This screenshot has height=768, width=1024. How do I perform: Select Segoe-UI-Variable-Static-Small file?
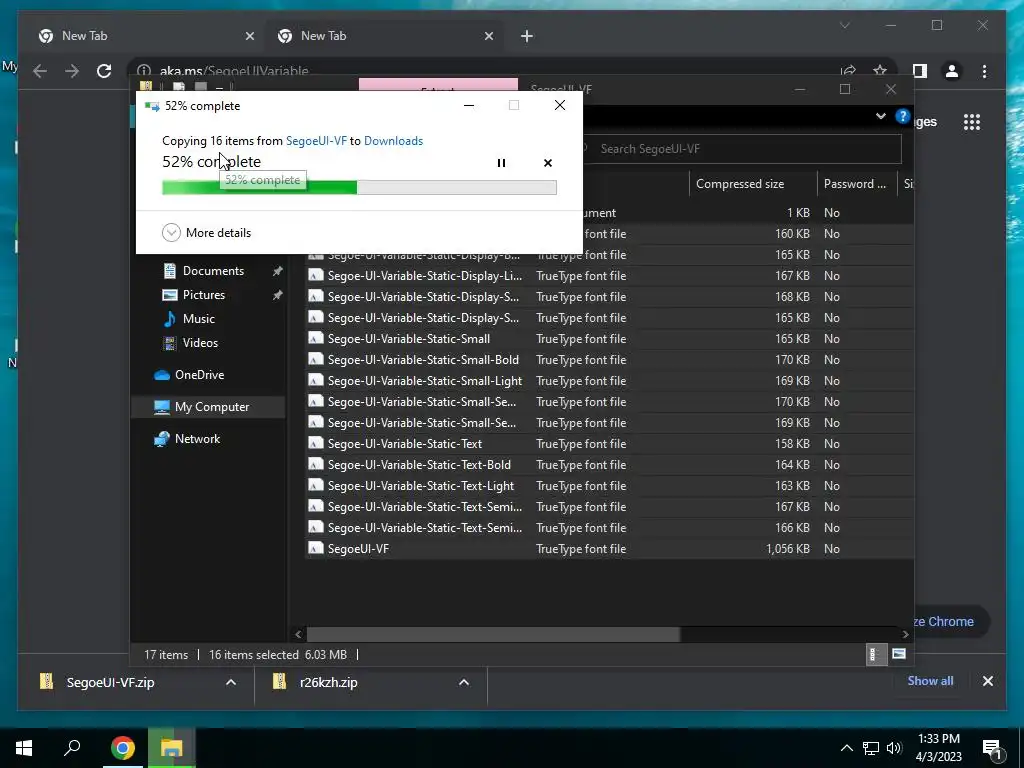tap(408, 338)
